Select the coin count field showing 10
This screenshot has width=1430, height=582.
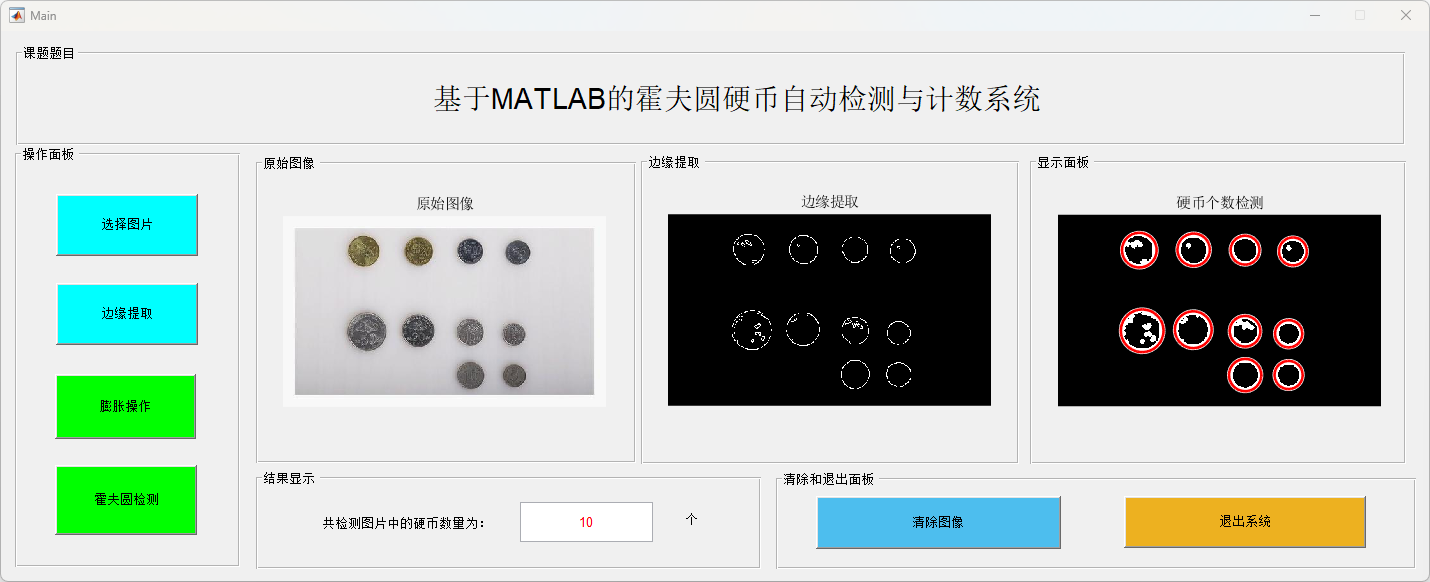tap(586, 522)
